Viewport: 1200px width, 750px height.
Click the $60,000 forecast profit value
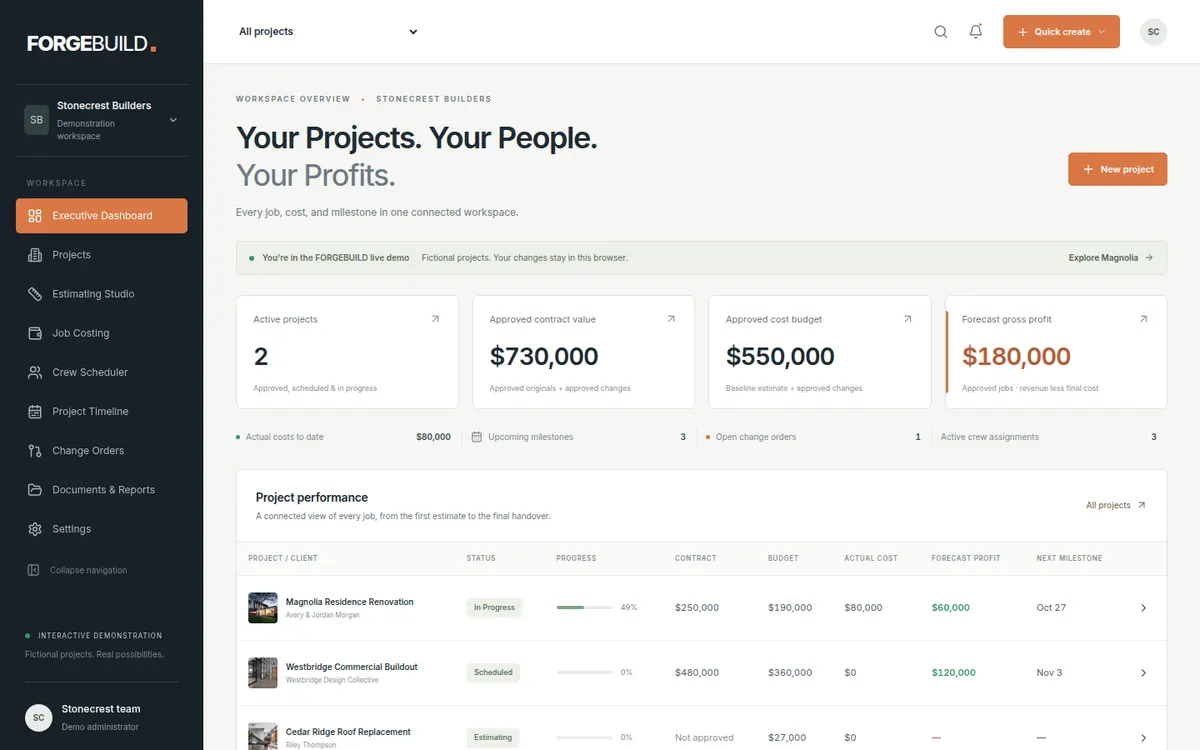[950, 608]
